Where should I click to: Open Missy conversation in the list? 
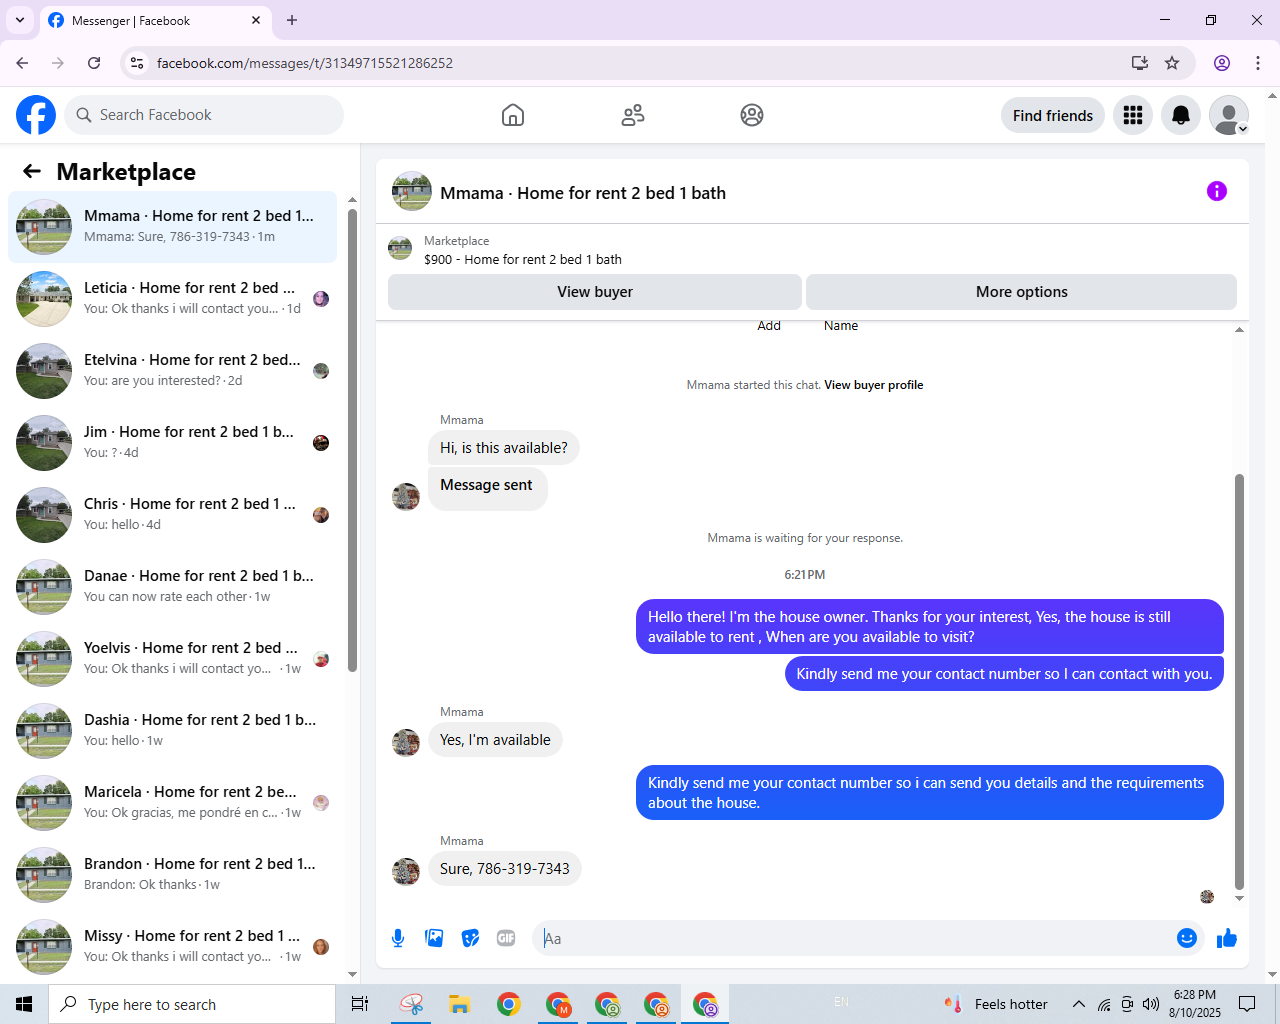[172, 947]
